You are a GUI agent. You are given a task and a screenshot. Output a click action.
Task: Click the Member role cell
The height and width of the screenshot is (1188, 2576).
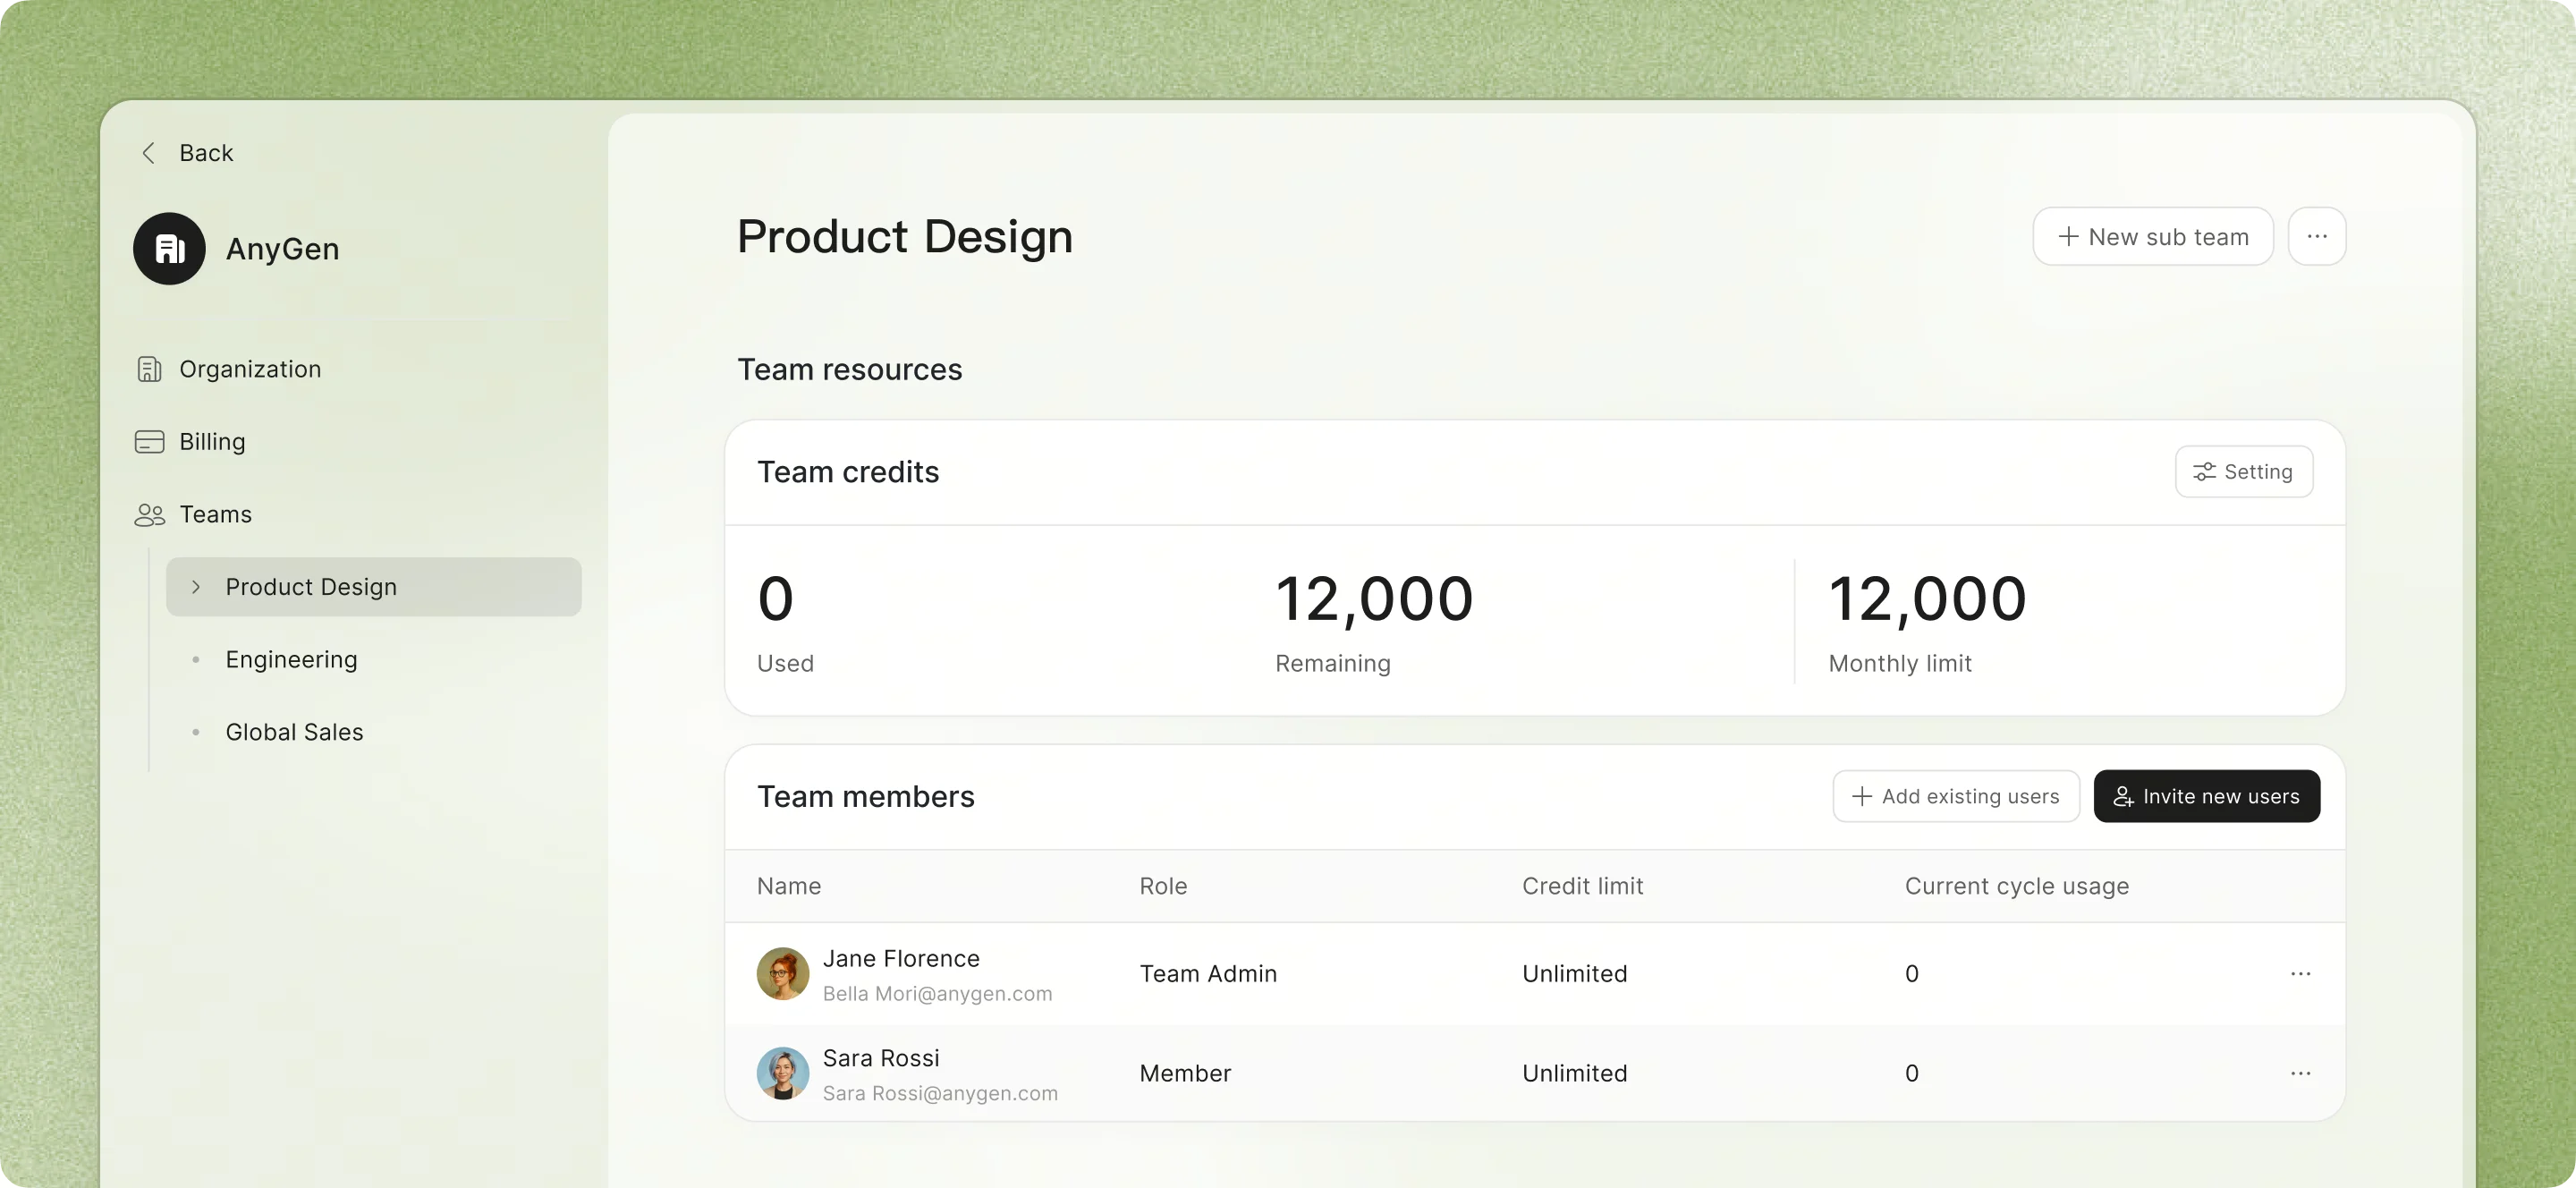[1185, 1073]
